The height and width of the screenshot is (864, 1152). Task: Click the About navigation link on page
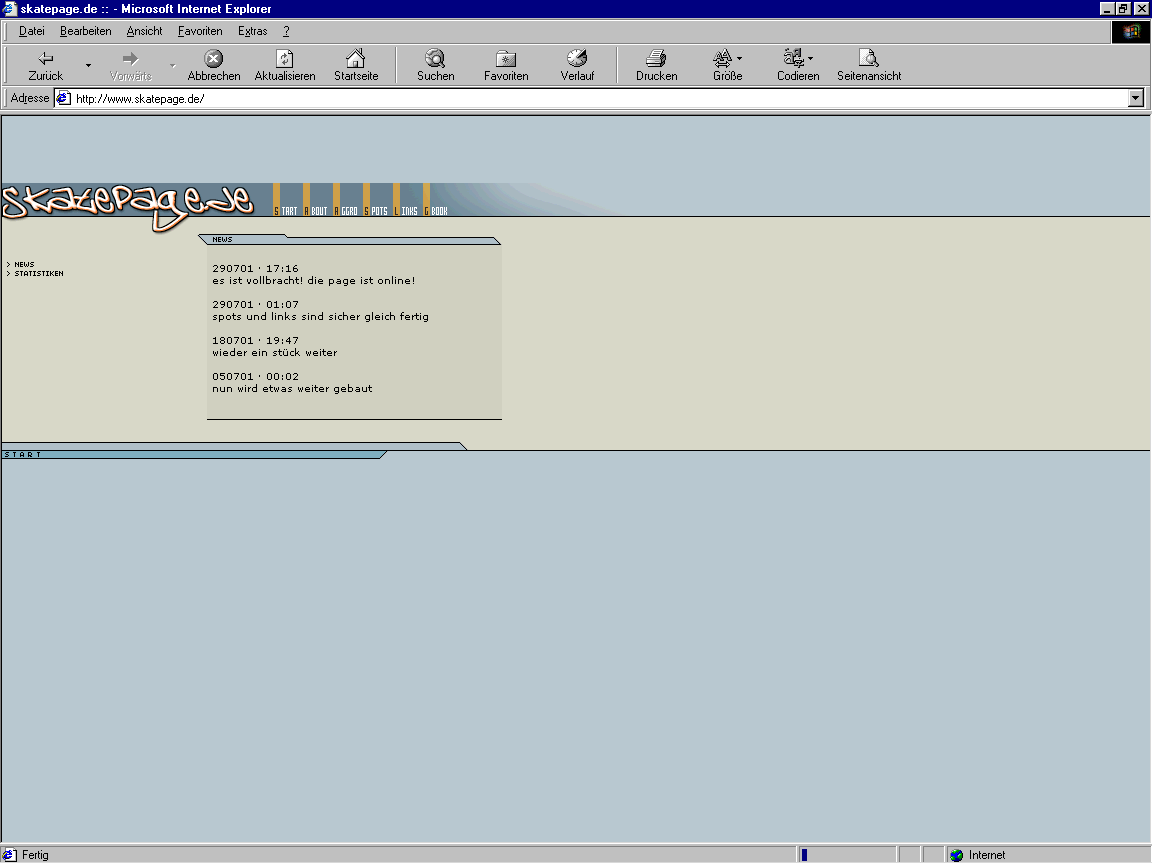[317, 211]
